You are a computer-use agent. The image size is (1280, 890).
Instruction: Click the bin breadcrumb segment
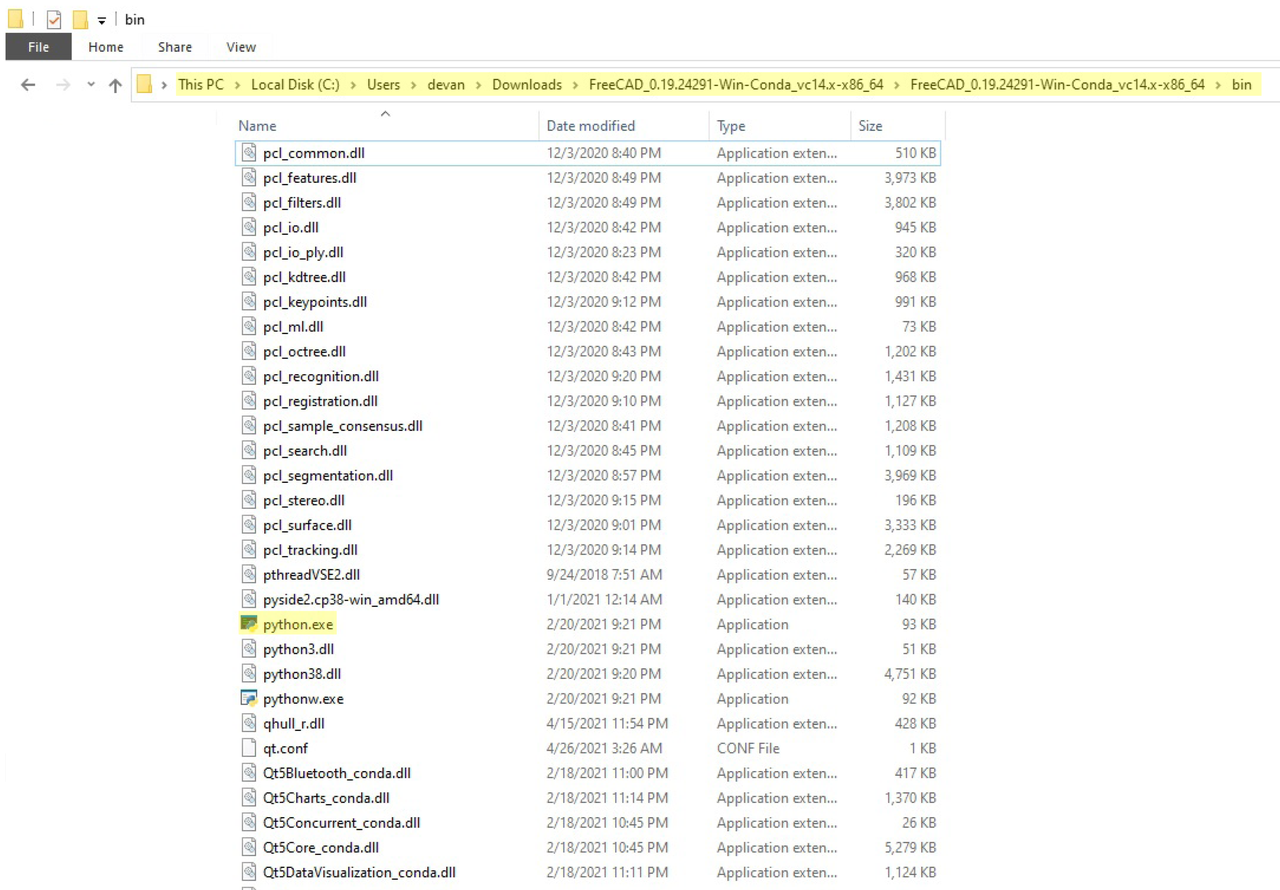pyautogui.click(x=1241, y=85)
